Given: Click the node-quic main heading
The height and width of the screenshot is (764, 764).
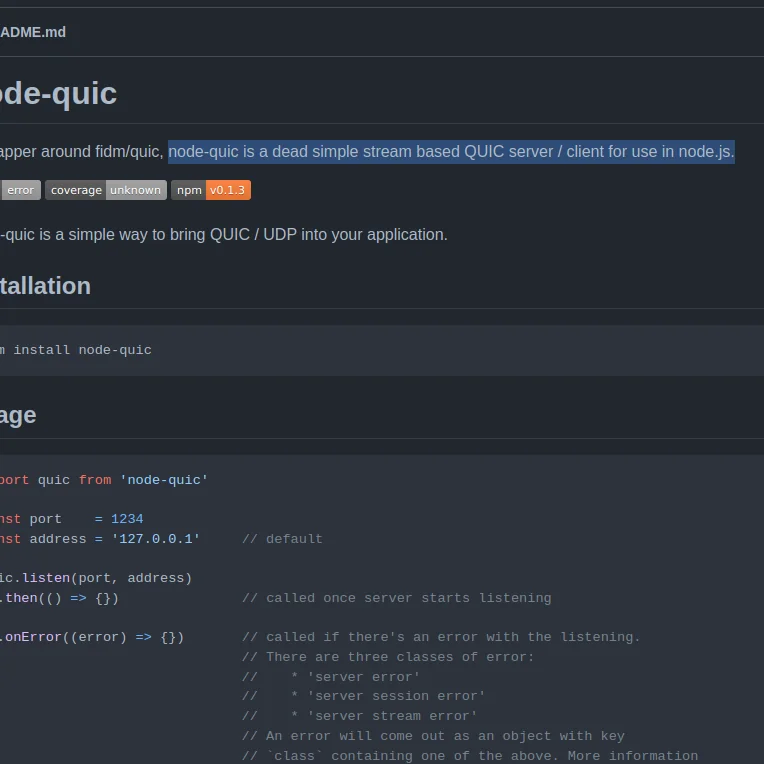Looking at the screenshot, I should (58, 93).
